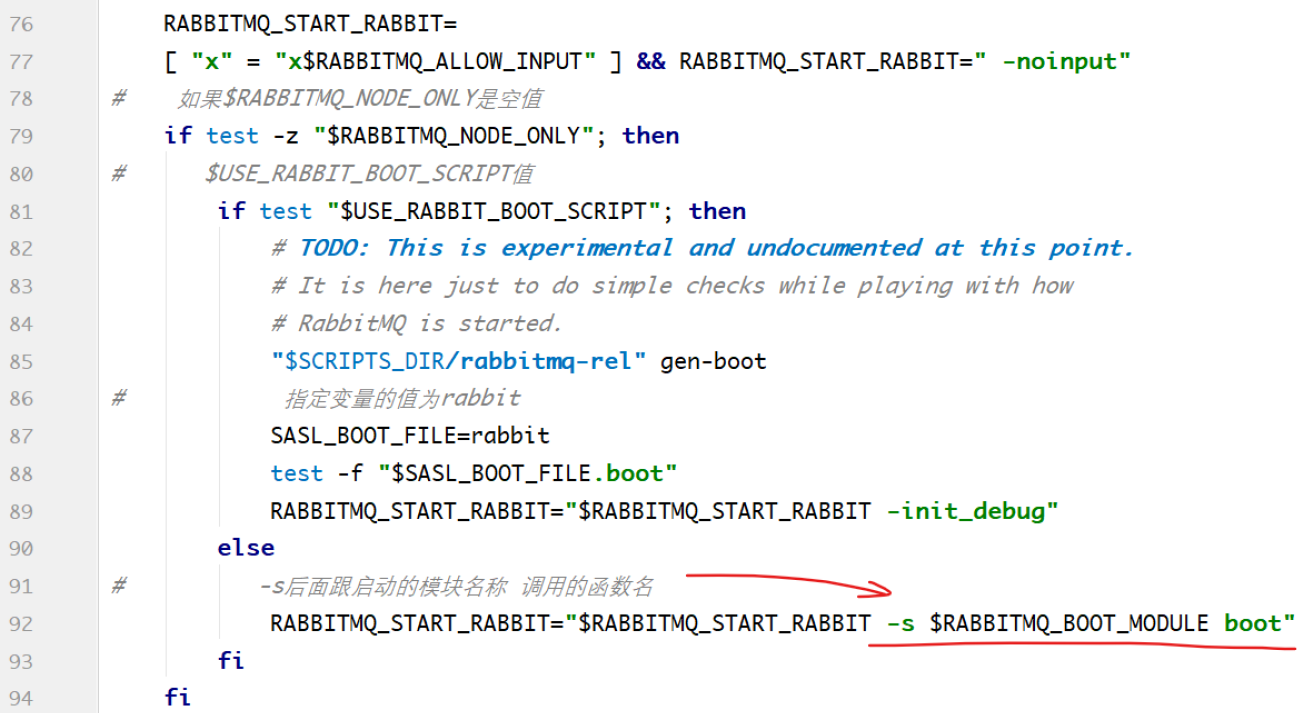Image resolution: width=1298 pixels, height=713 pixels.
Task: Click the else keyword on line 90
Action: click(x=246, y=548)
